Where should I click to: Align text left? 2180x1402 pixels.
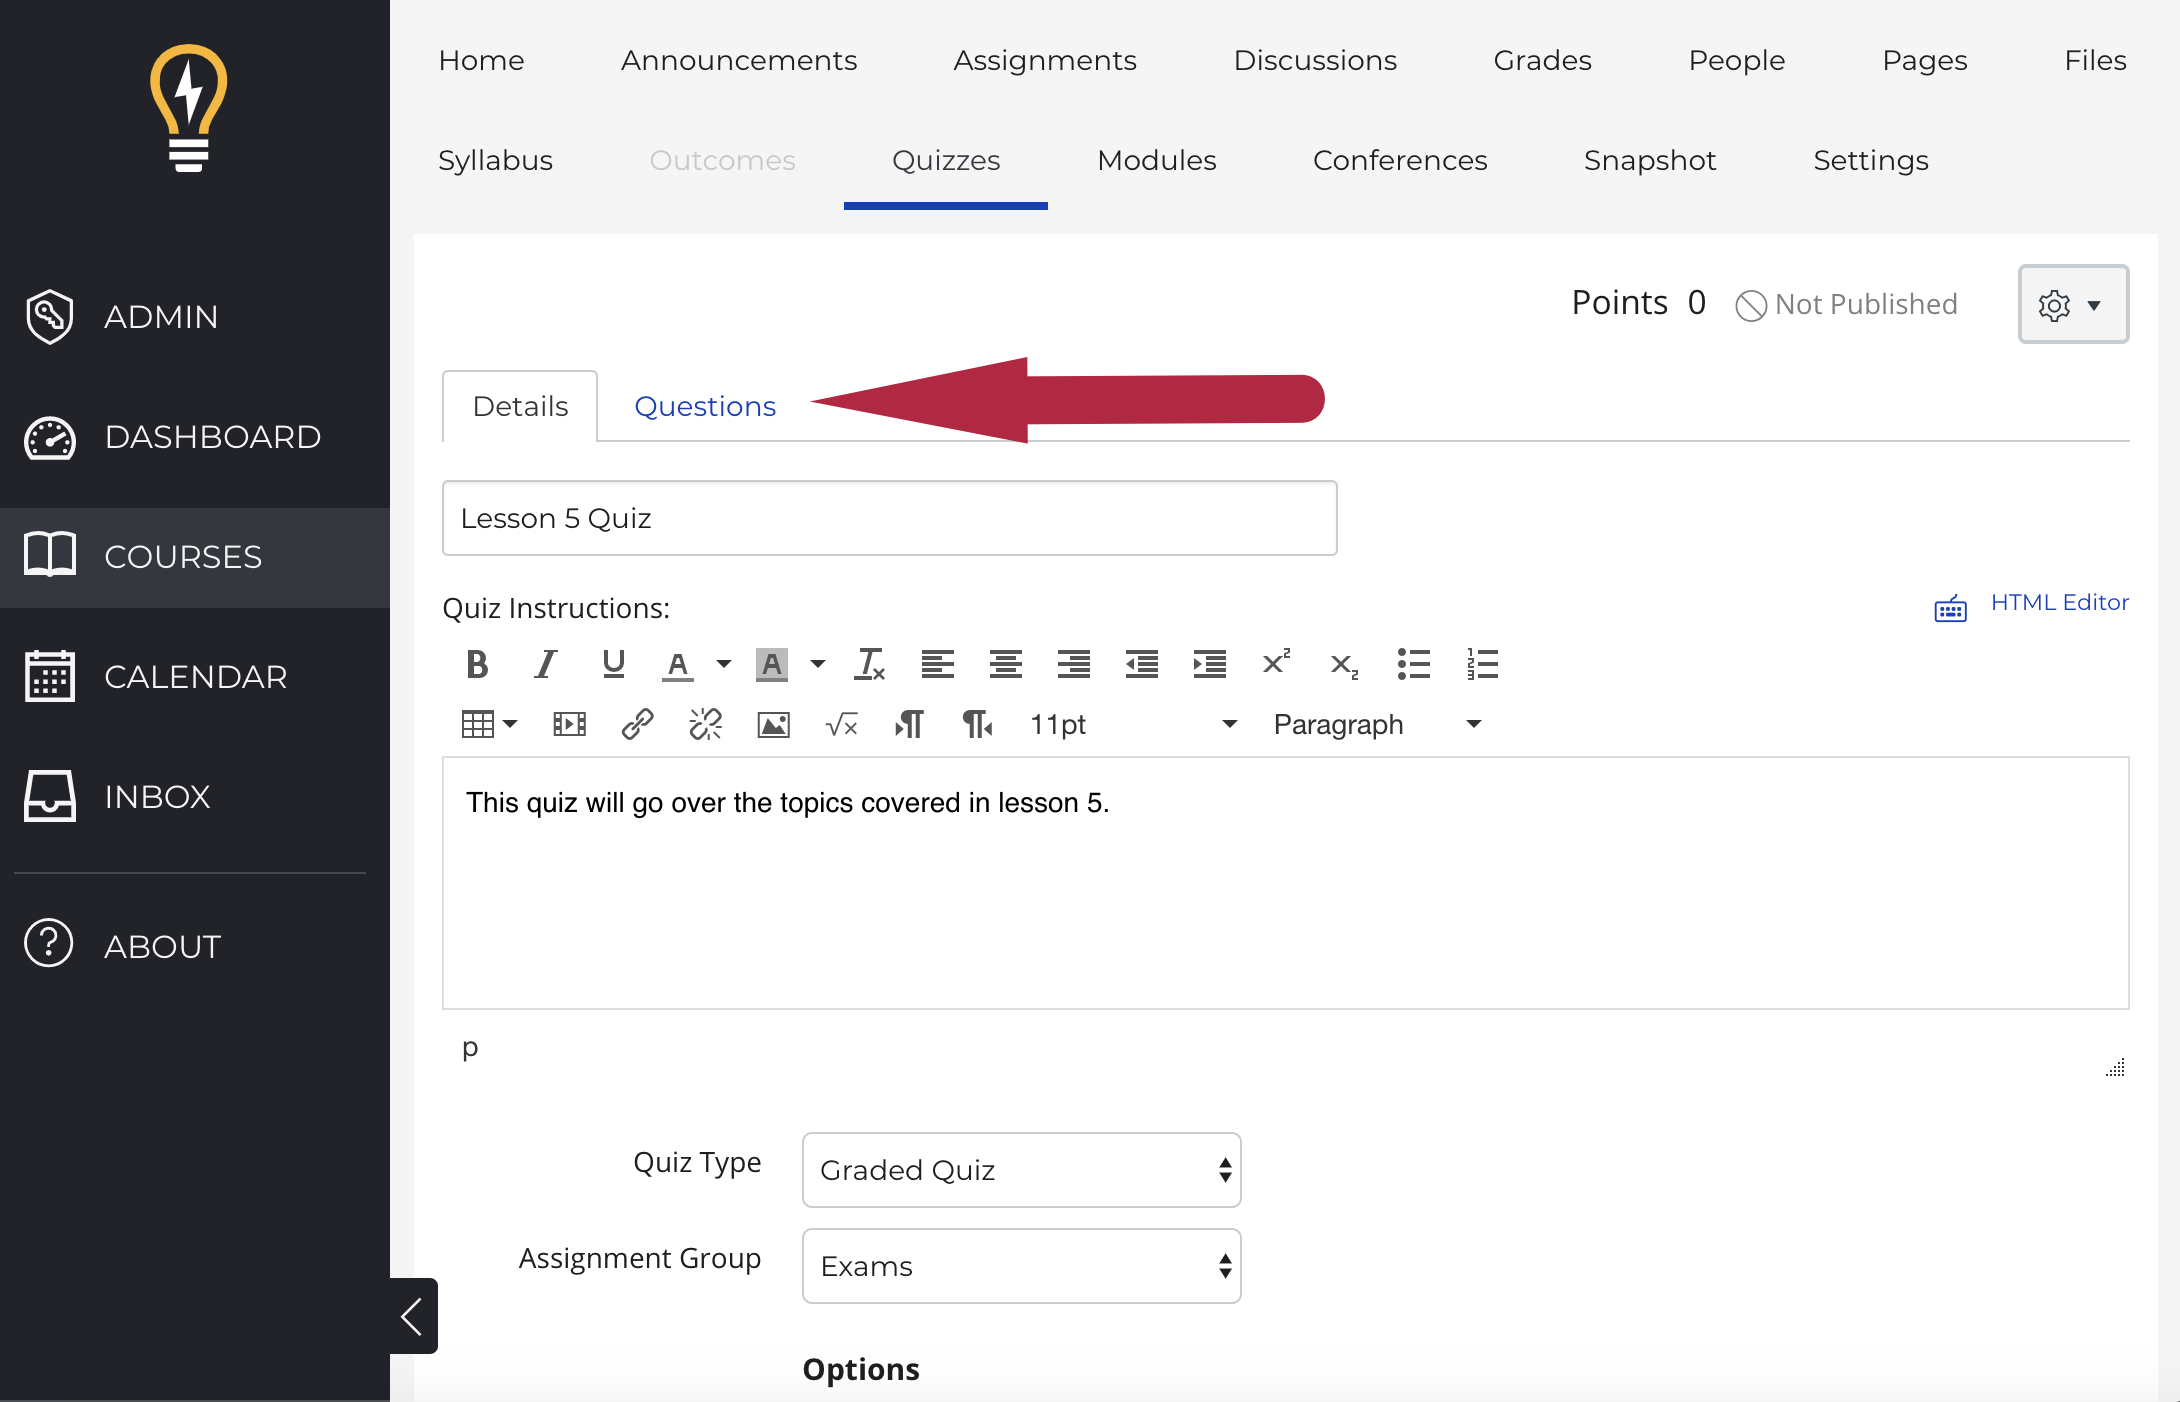click(938, 664)
